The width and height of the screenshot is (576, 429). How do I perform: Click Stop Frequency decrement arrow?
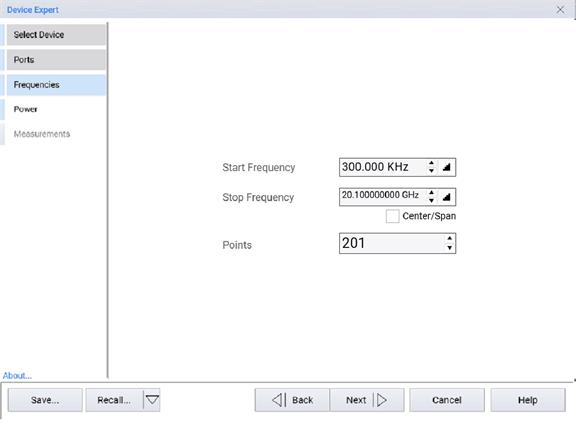431,201
